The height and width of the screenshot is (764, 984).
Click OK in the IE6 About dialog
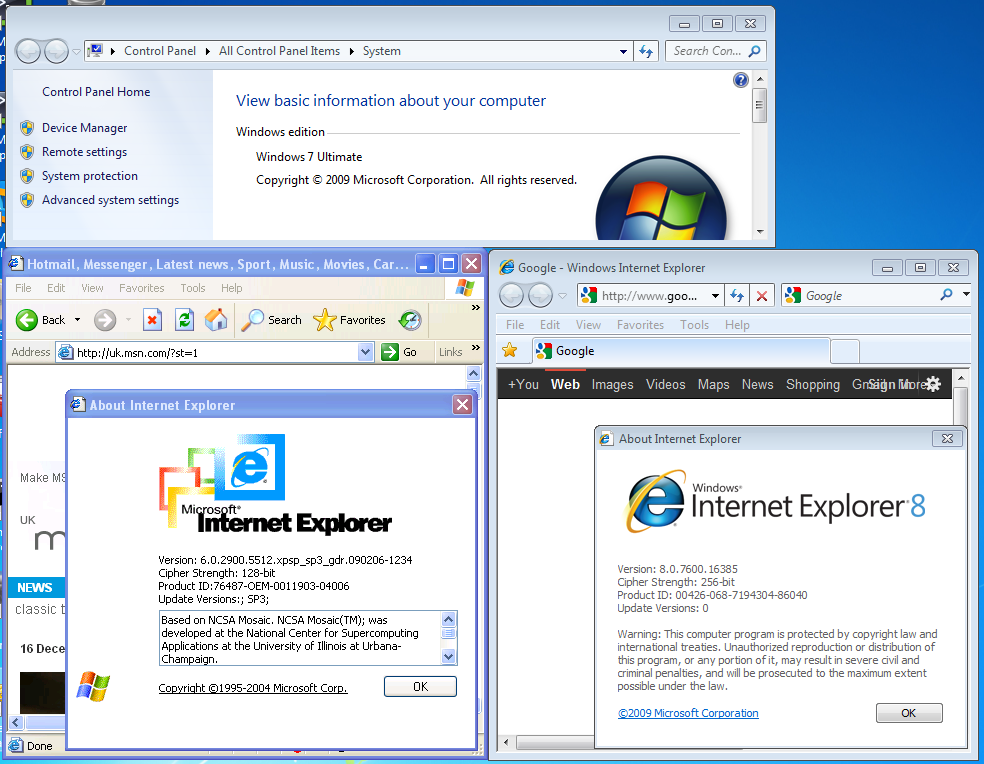click(420, 687)
